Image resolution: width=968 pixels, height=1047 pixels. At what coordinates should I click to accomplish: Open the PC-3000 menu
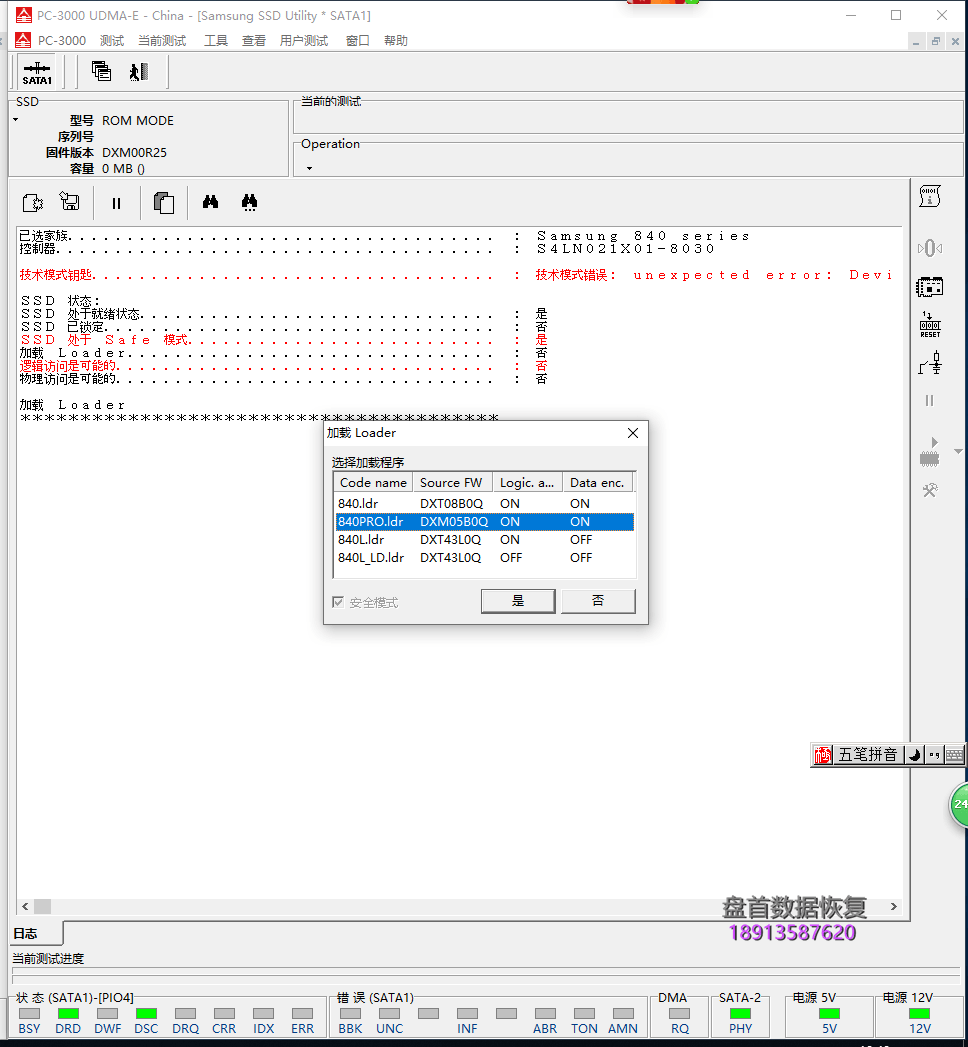(61, 41)
